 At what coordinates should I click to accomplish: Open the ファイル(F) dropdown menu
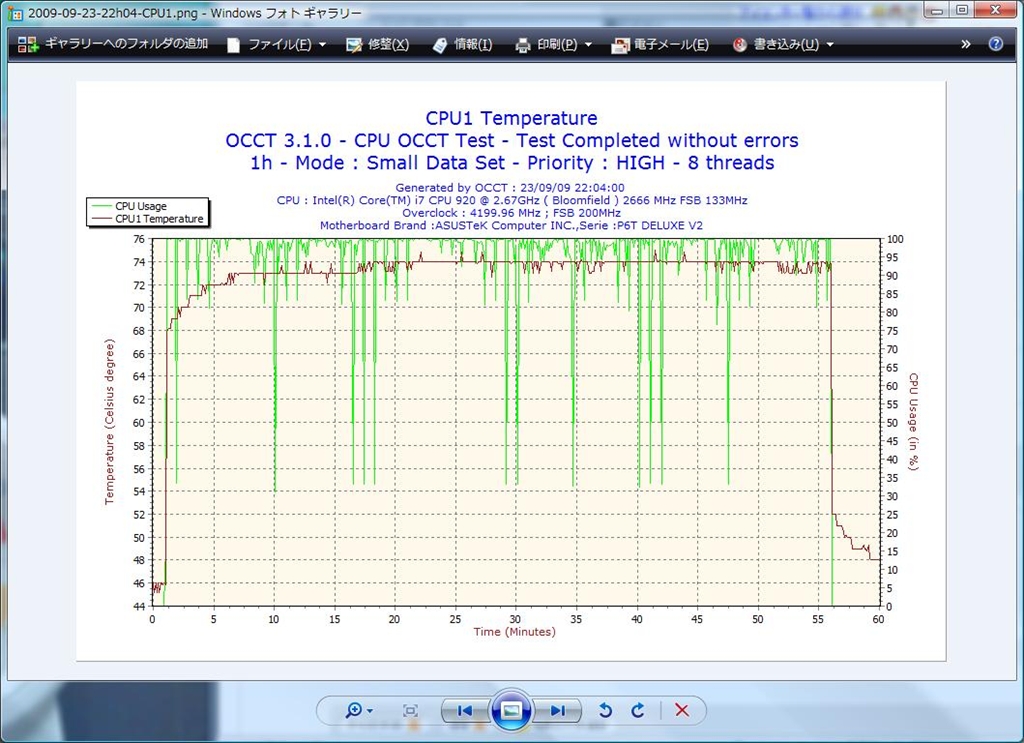point(277,44)
